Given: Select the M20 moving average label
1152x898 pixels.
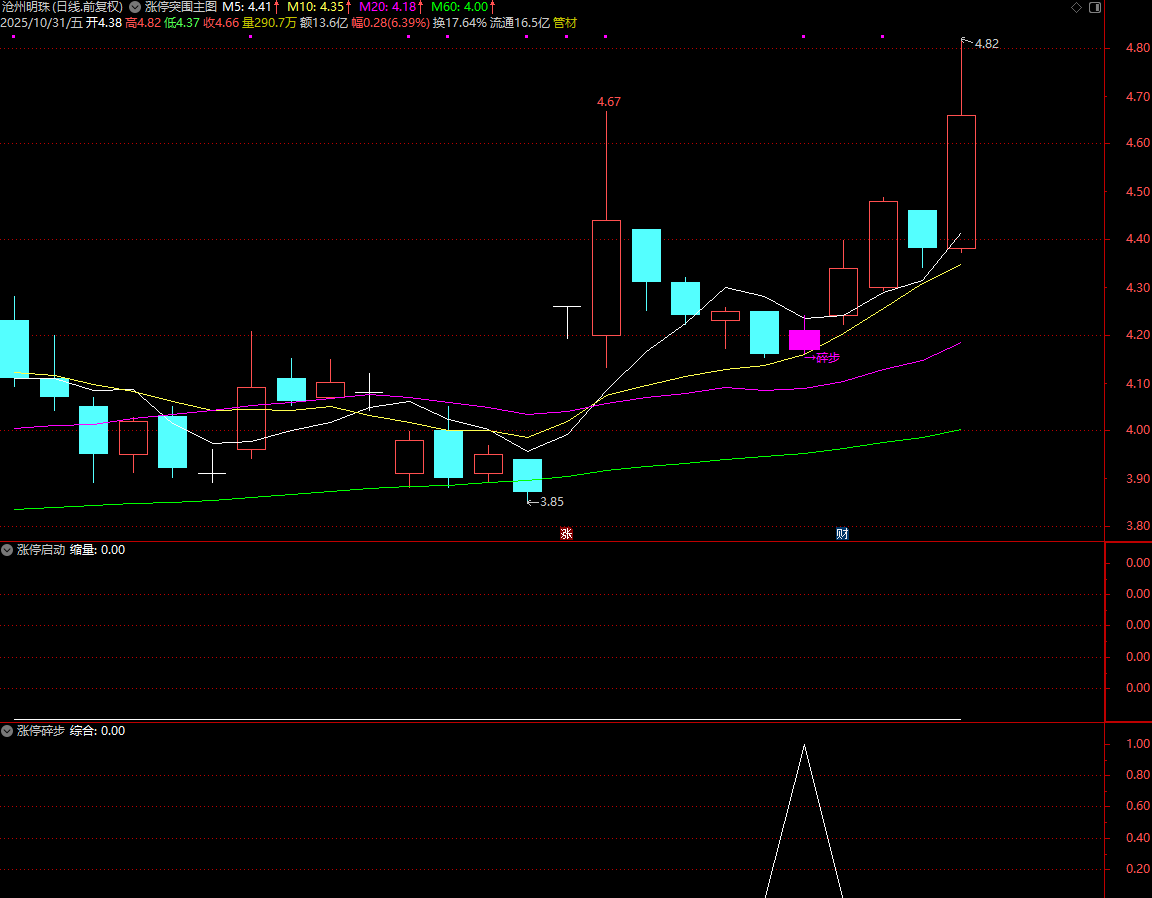Looking at the screenshot, I should (x=391, y=6).
